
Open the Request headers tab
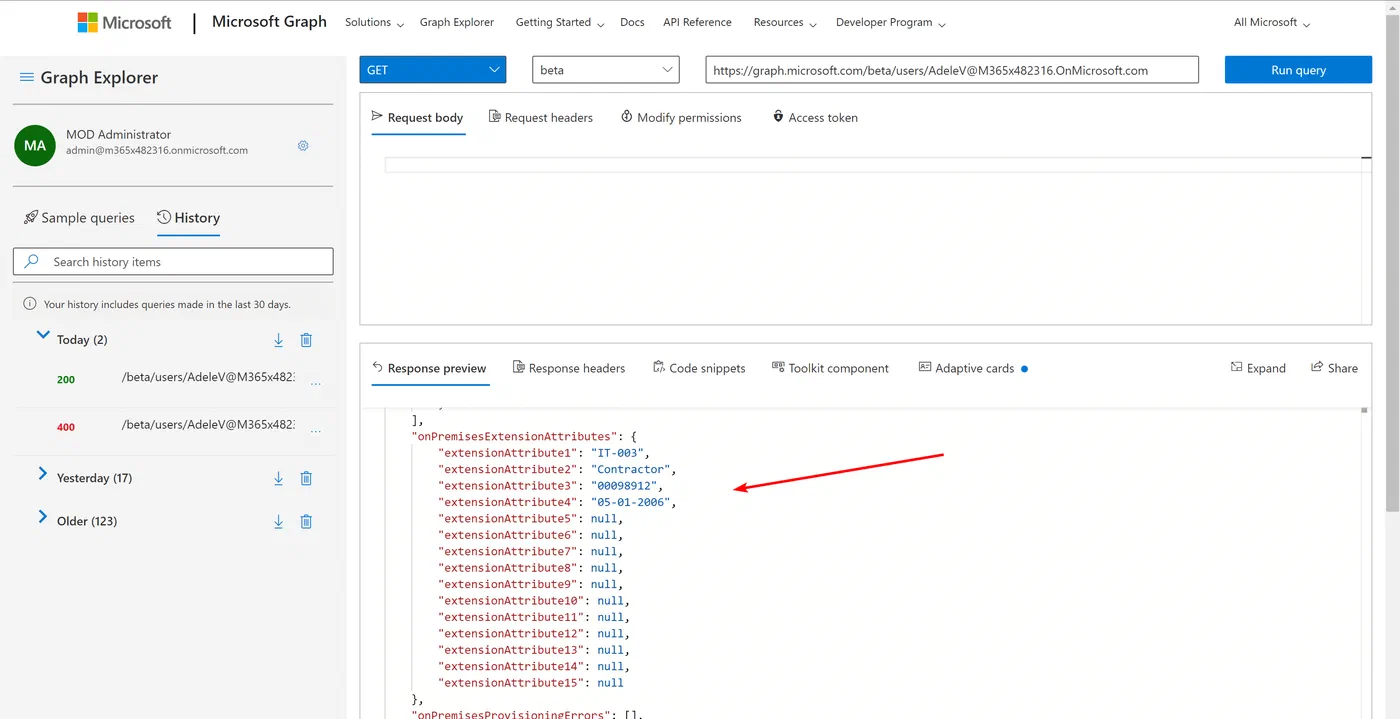pos(540,117)
